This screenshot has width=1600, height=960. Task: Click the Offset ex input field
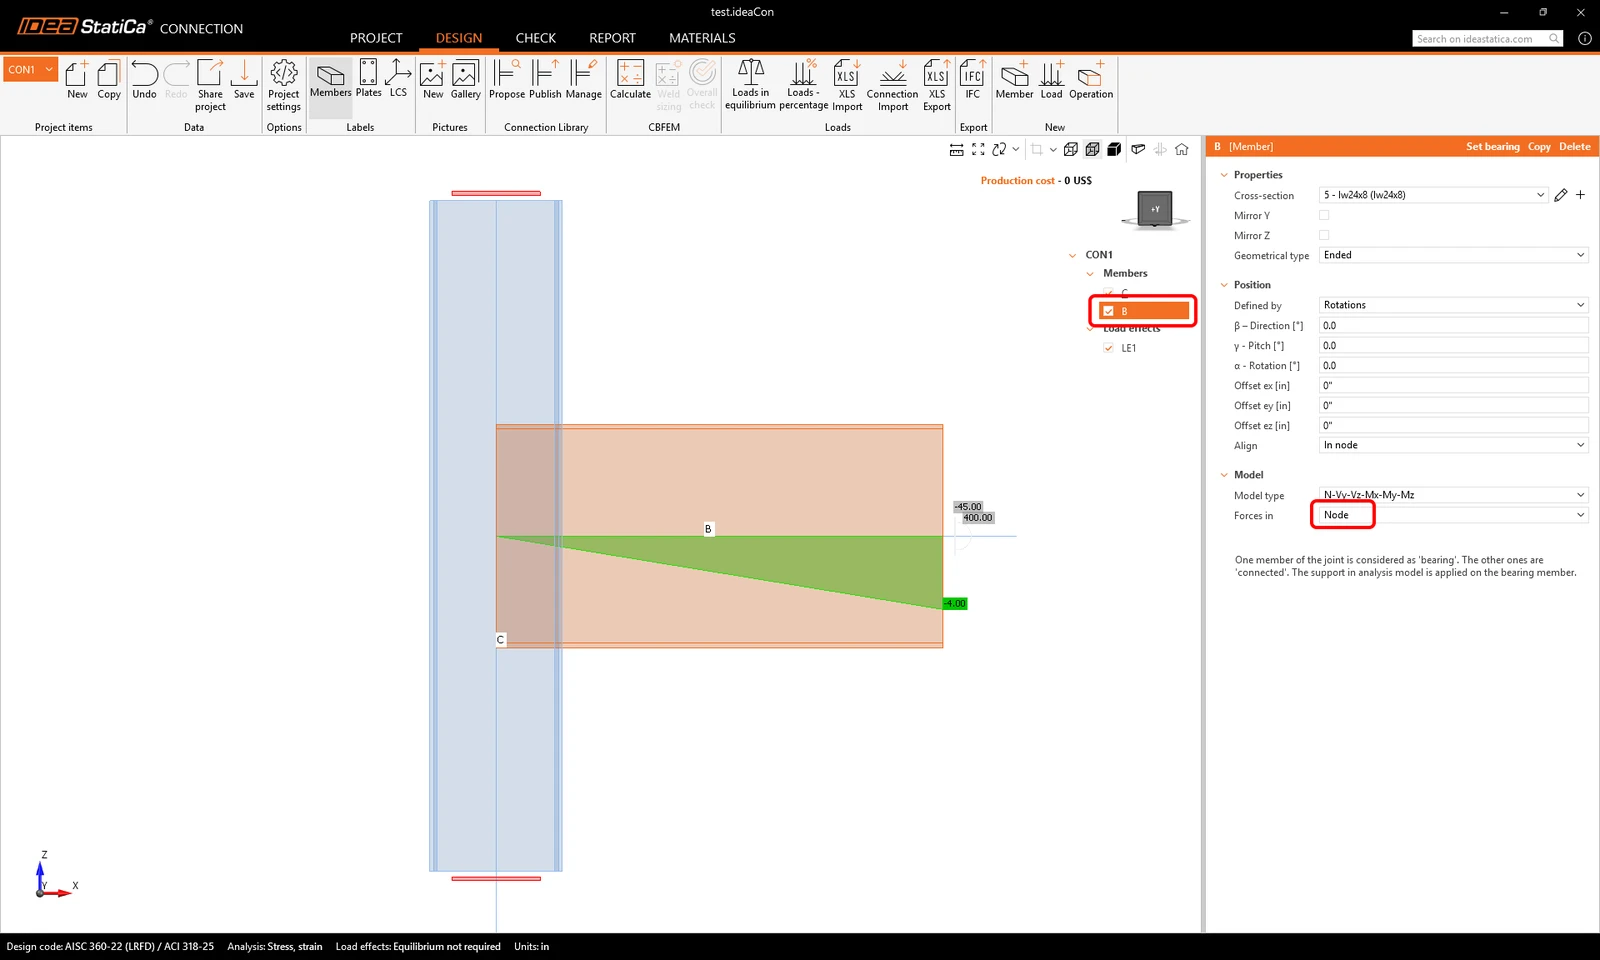[x=1454, y=385]
